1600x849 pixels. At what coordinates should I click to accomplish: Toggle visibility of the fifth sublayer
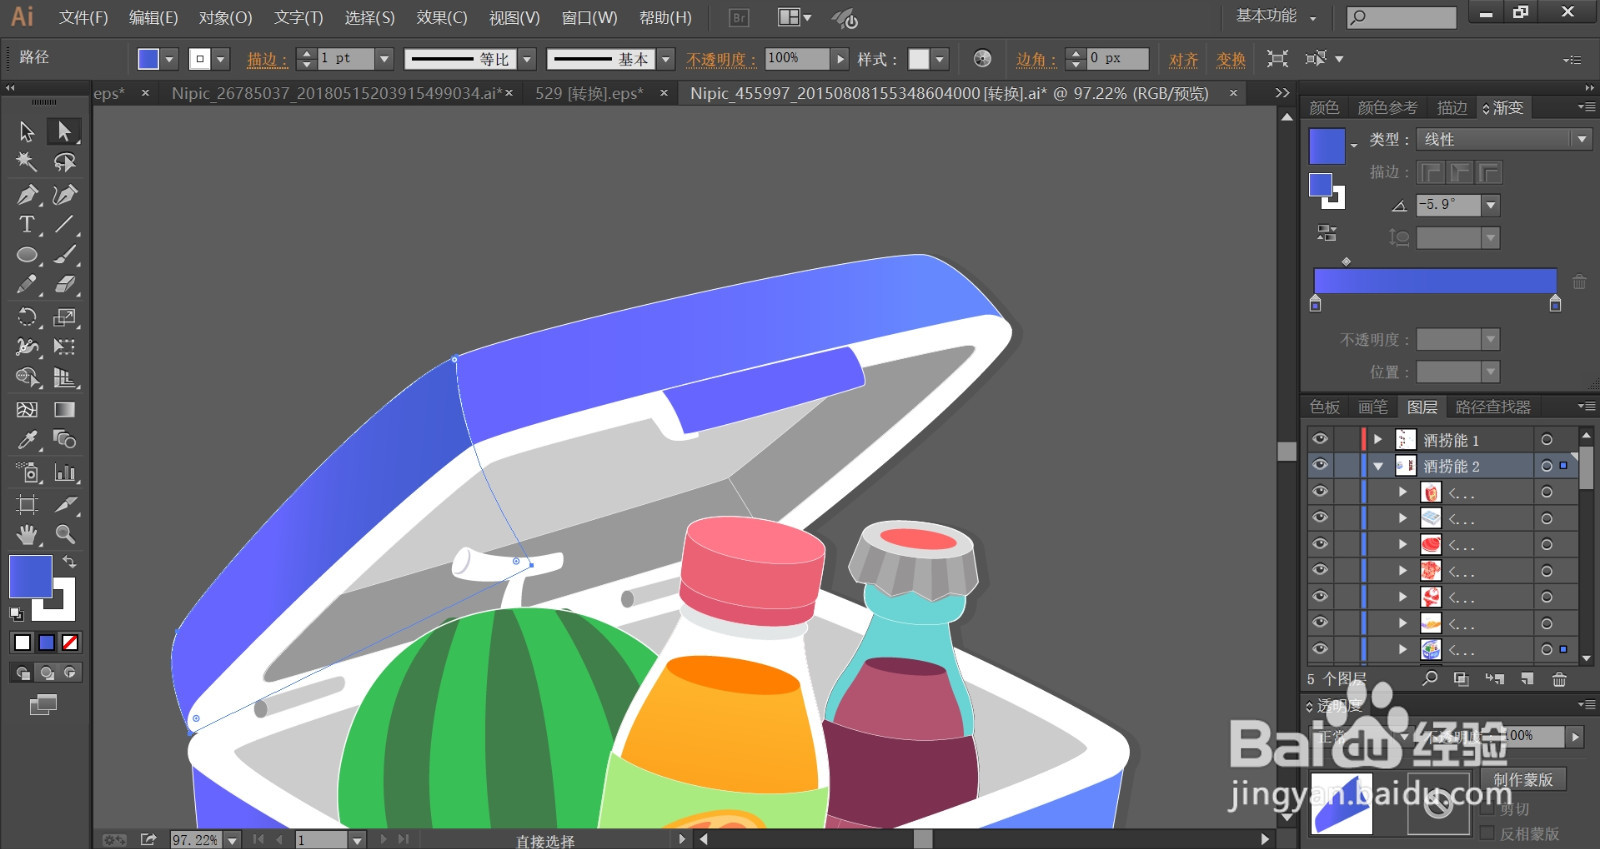(x=1320, y=596)
